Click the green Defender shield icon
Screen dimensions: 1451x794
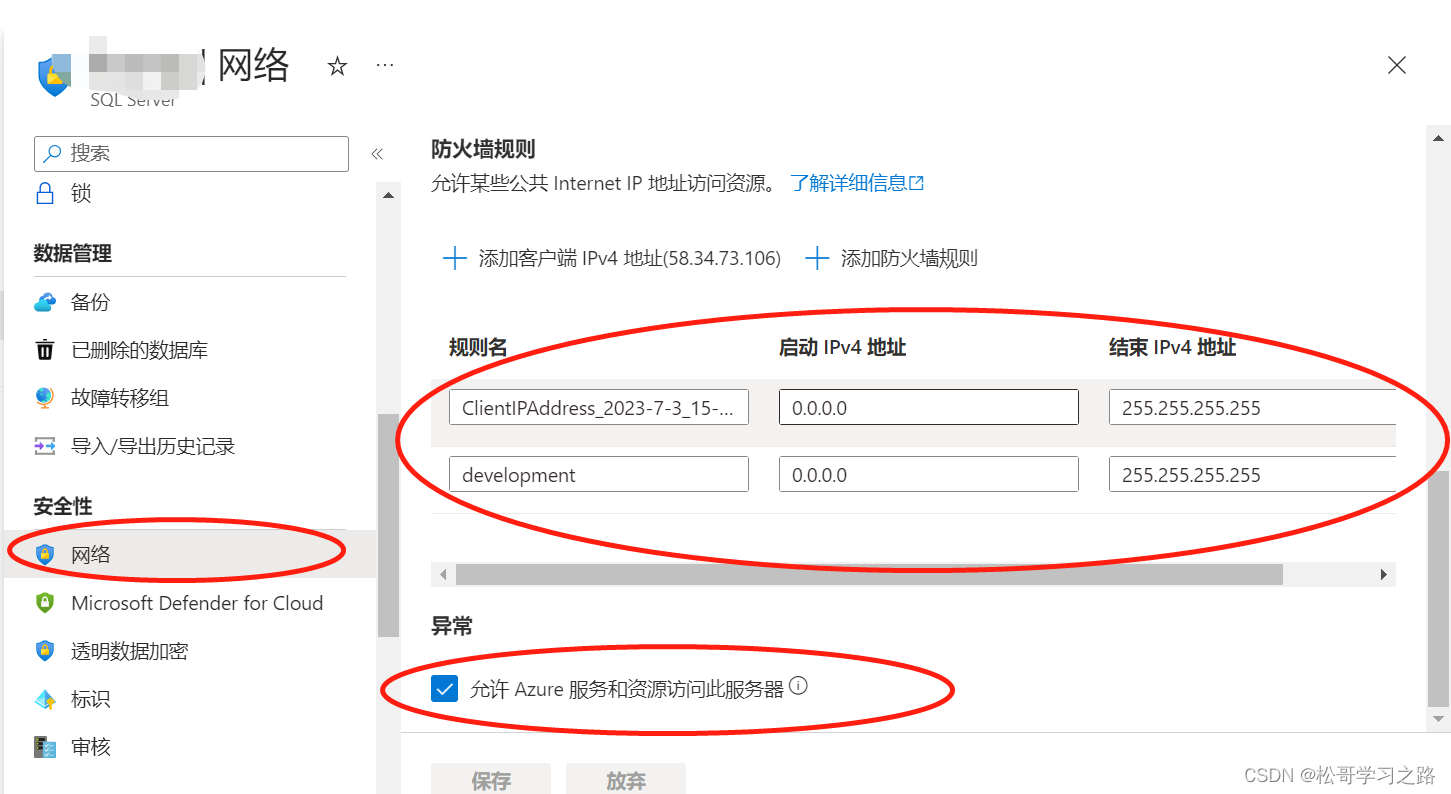[x=45, y=603]
